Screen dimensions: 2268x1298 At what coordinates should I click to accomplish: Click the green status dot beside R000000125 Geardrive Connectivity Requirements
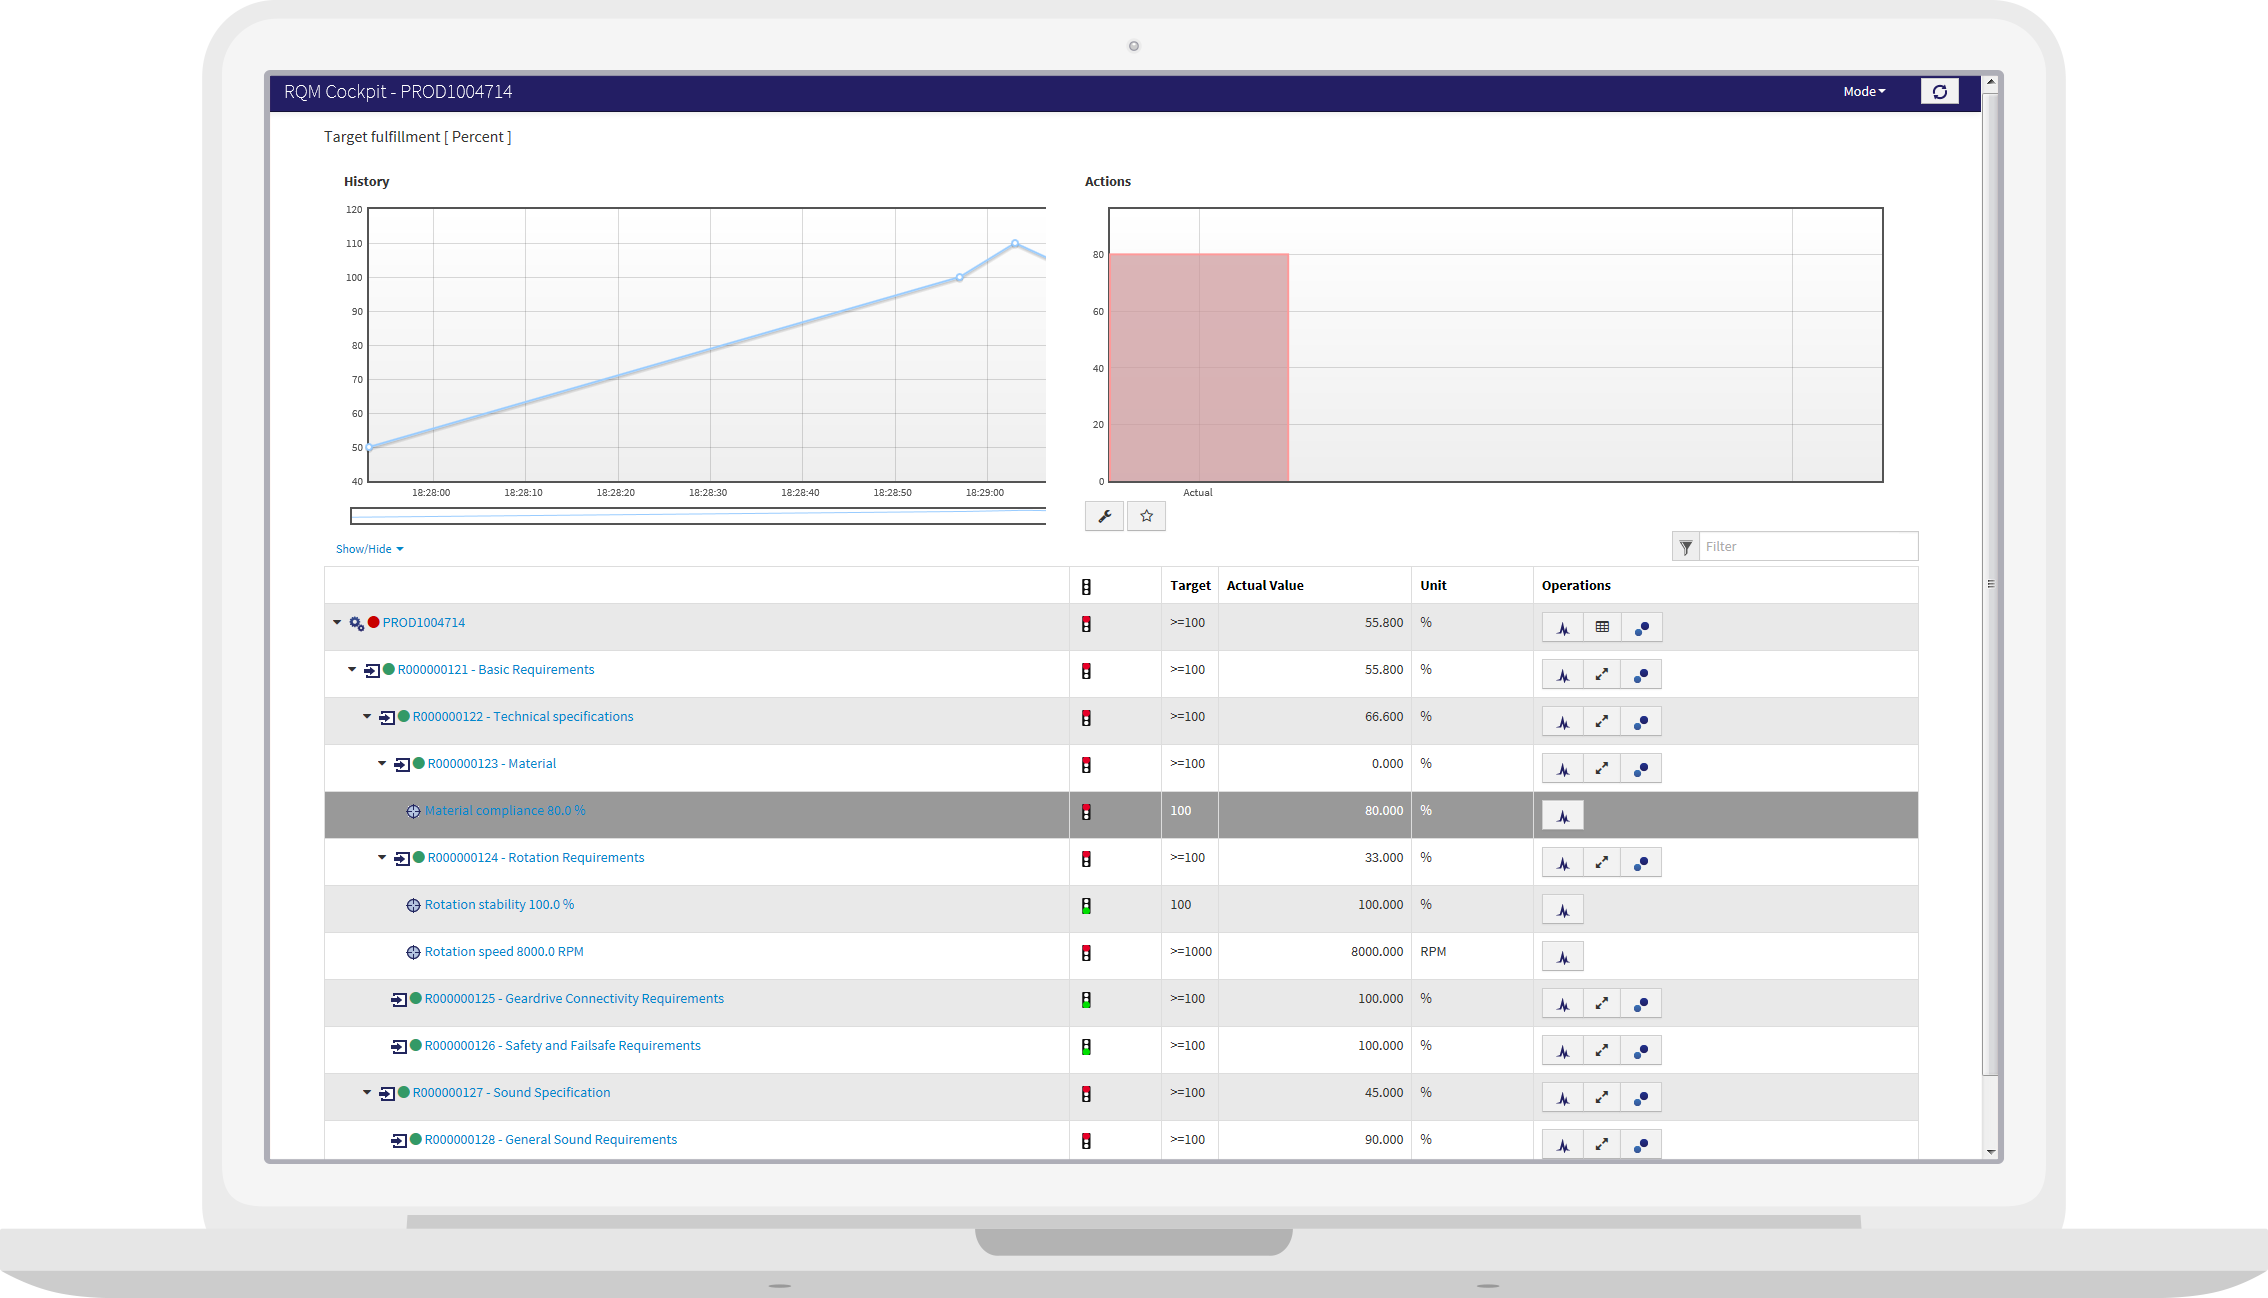(413, 998)
